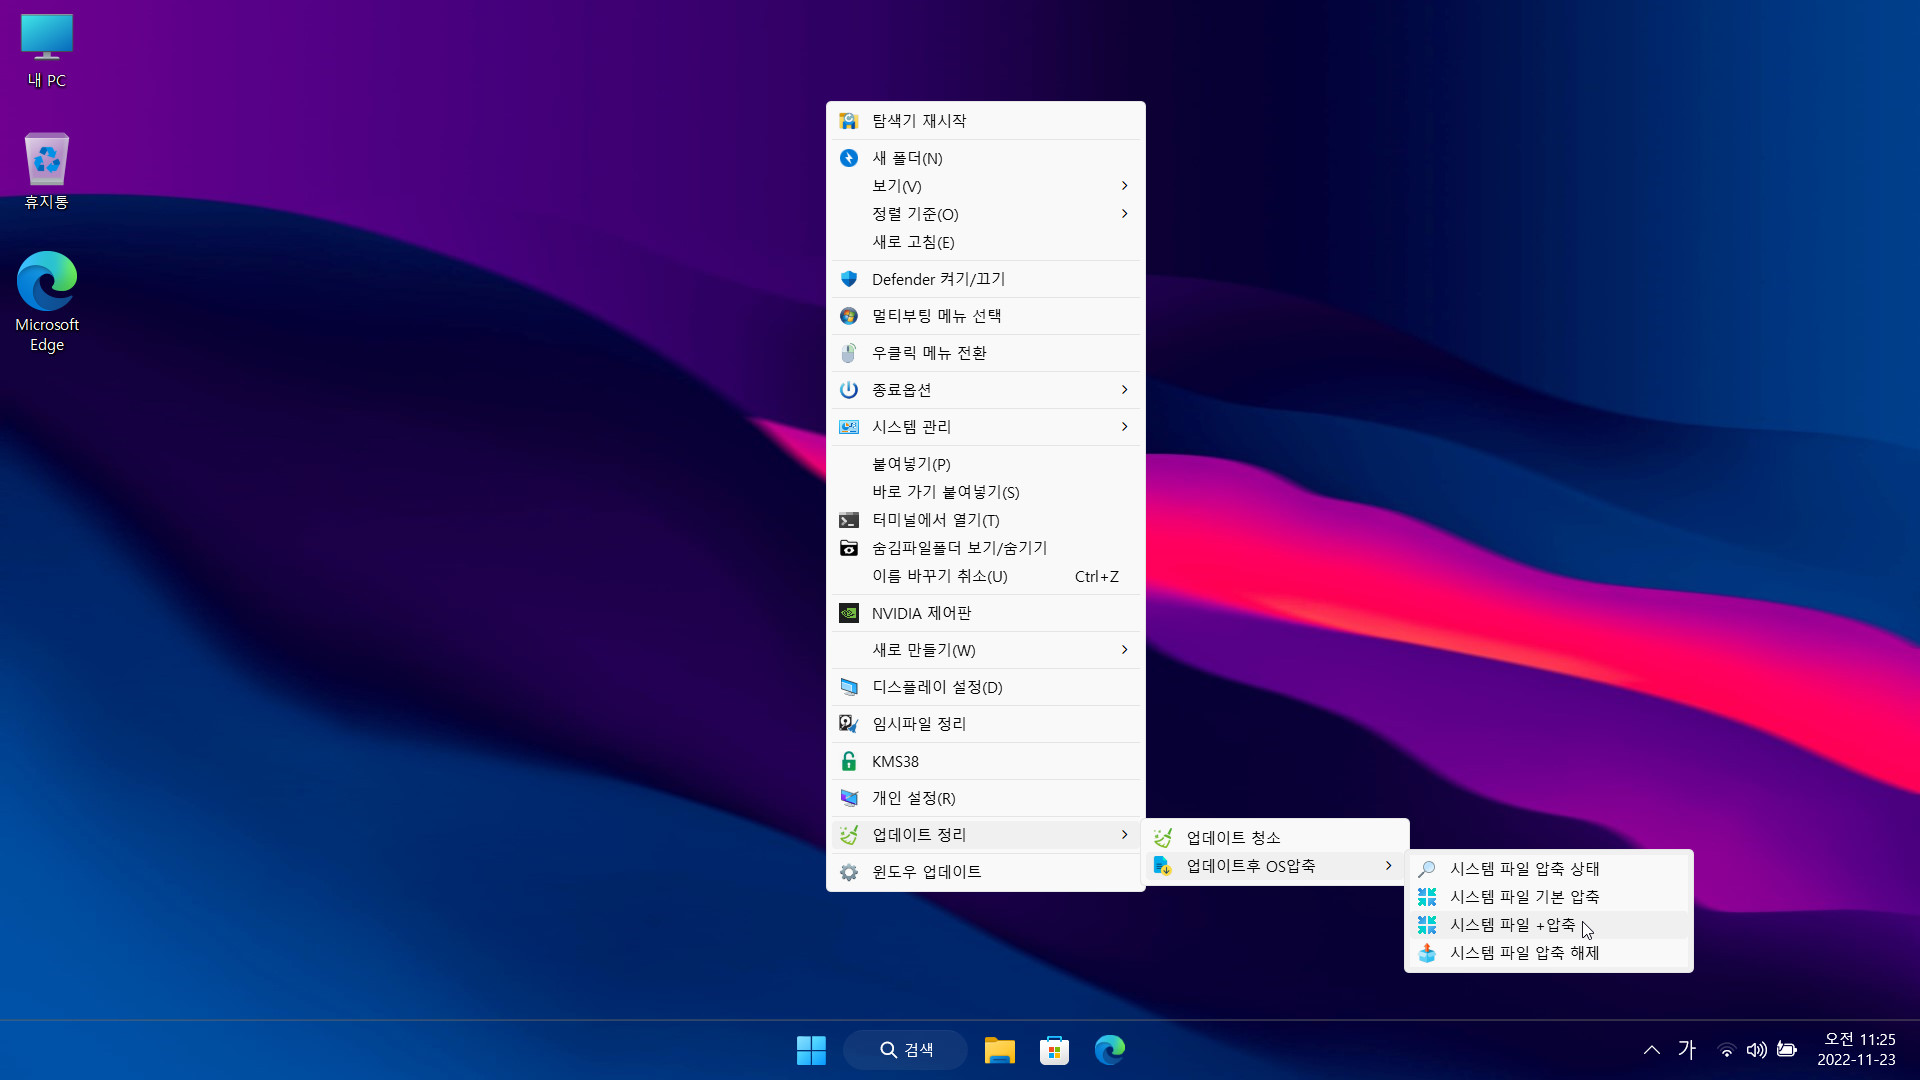Open Edge from the taskbar
Screen dimensions: 1920x1080
pos(1110,1050)
